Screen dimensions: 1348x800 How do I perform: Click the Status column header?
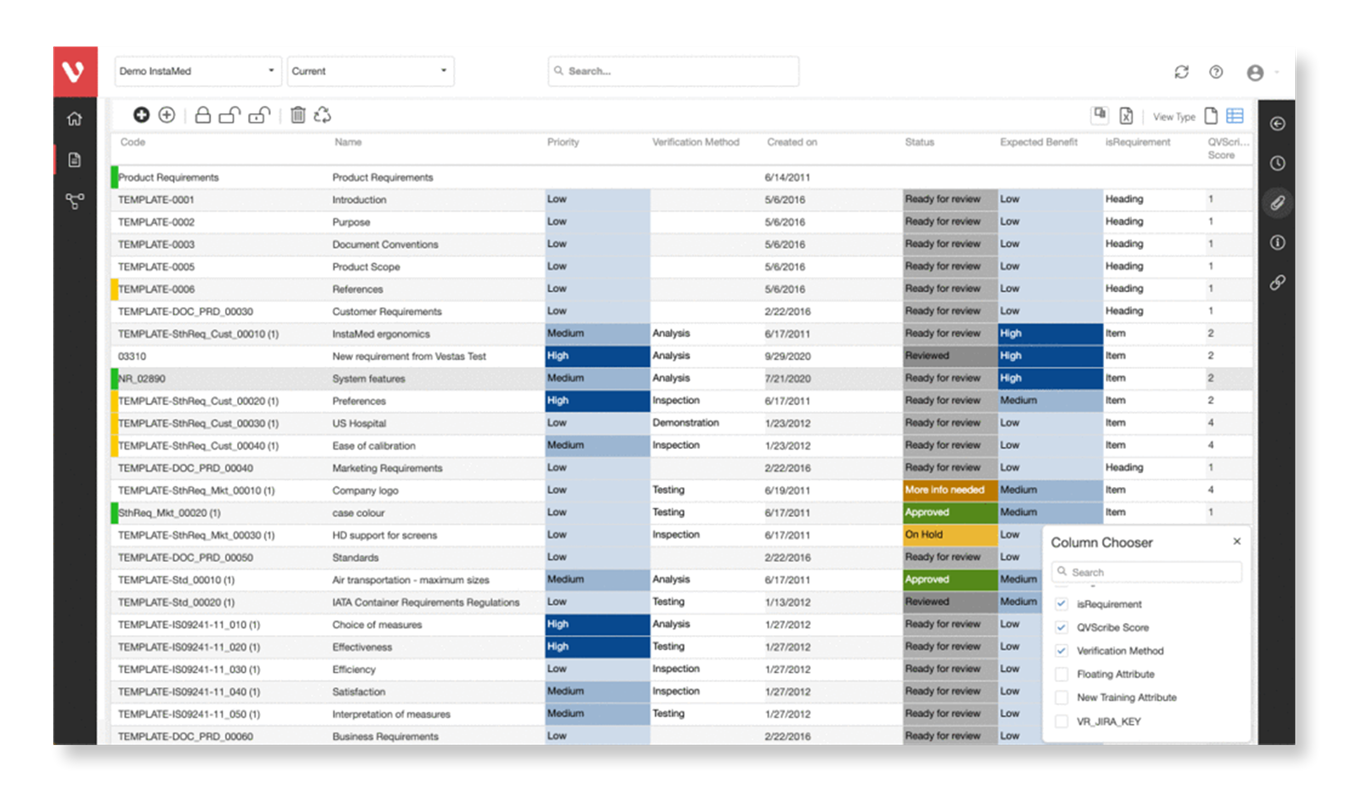pyautogui.click(x=919, y=142)
